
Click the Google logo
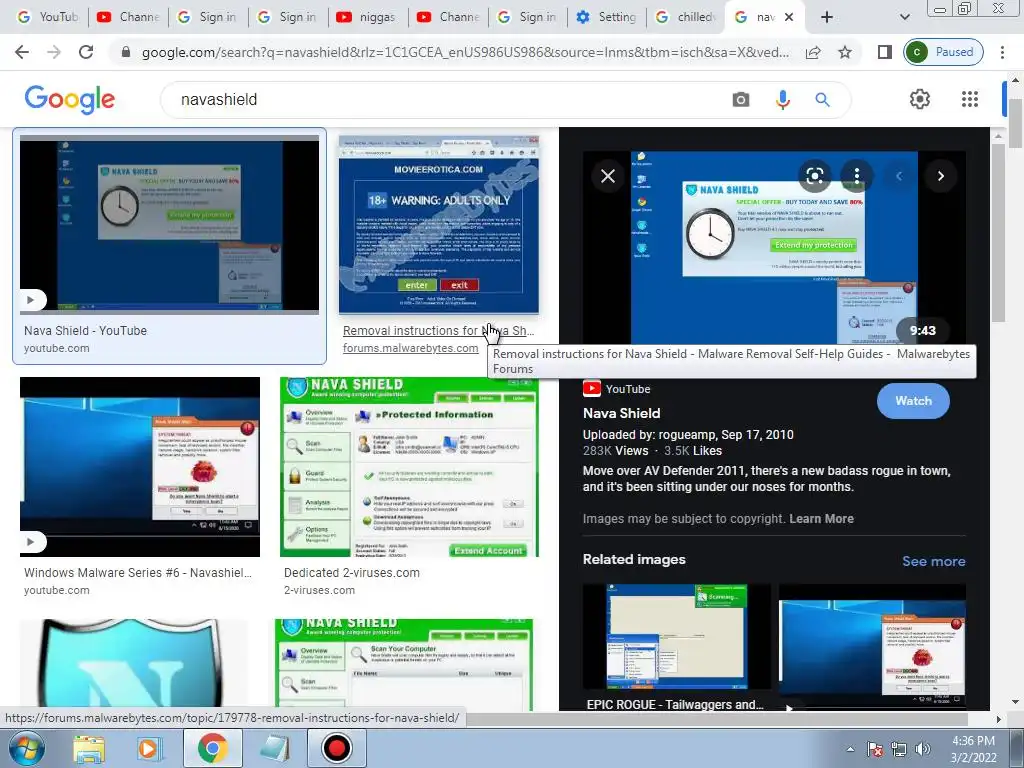tap(70, 99)
